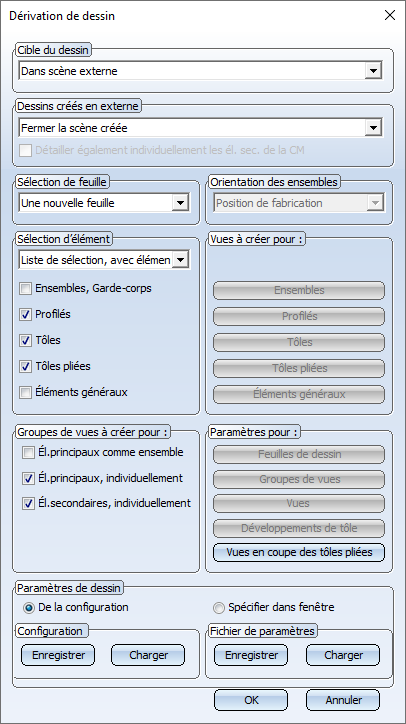Open the Cible du dessin dropdown
This screenshot has height=724, width=406.
[x=200, y=71]
